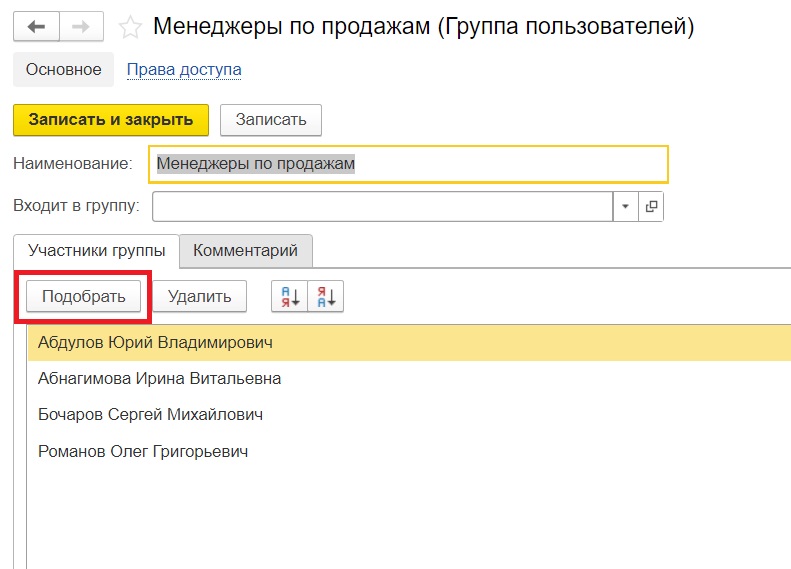Click the "Записать" button

(271, 120)
